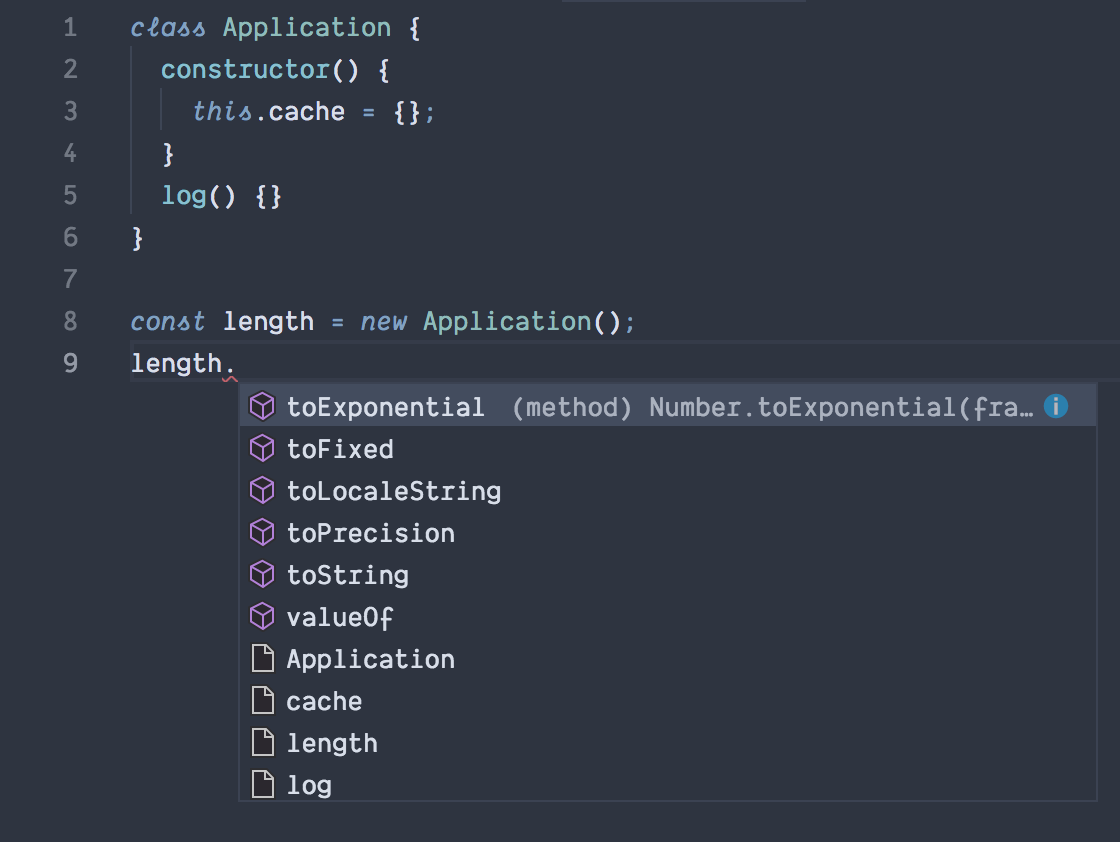Select the log completion entry
This screenshot has width=1120, height=842.
310,785
